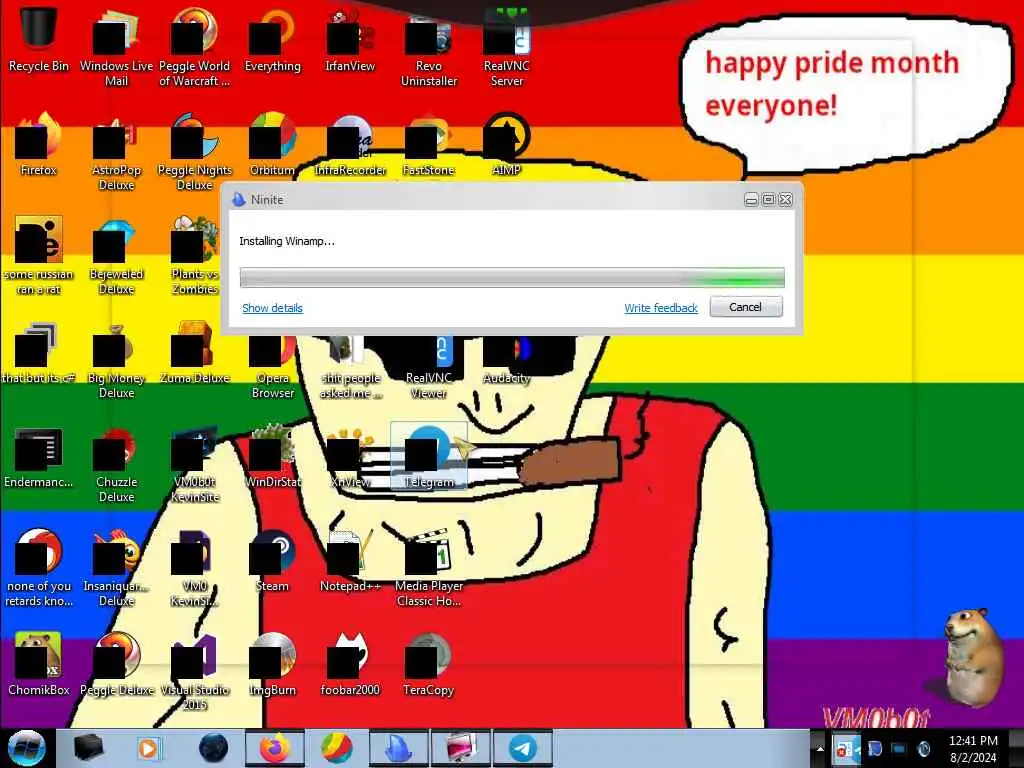
Task: Open 'some russian ran a rat' icon
Action: [x=39, y=255]
